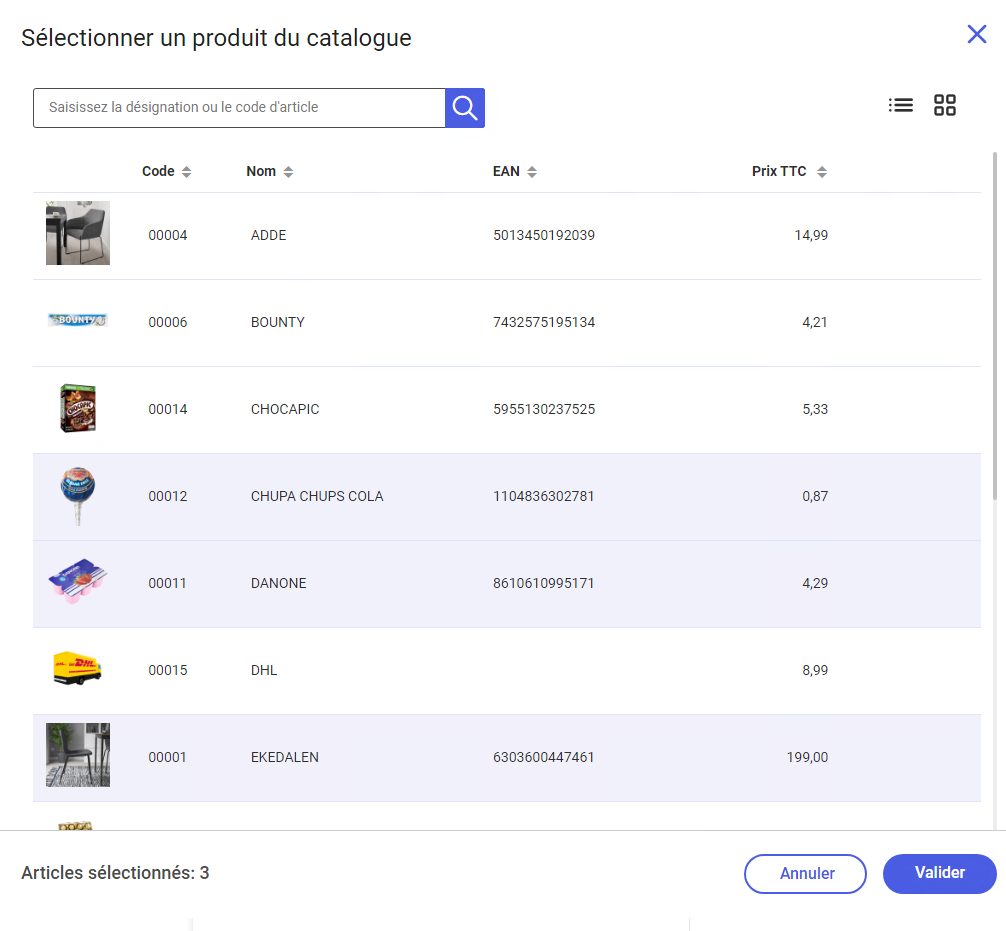Click price 4,21
The width and height of the screenshot is (1006, 931).
point(815,322)
